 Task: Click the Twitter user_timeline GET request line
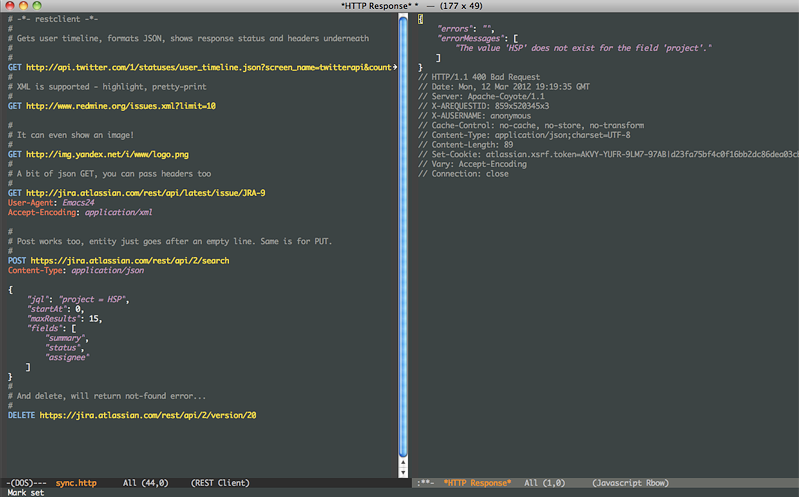tap(200, 67)
